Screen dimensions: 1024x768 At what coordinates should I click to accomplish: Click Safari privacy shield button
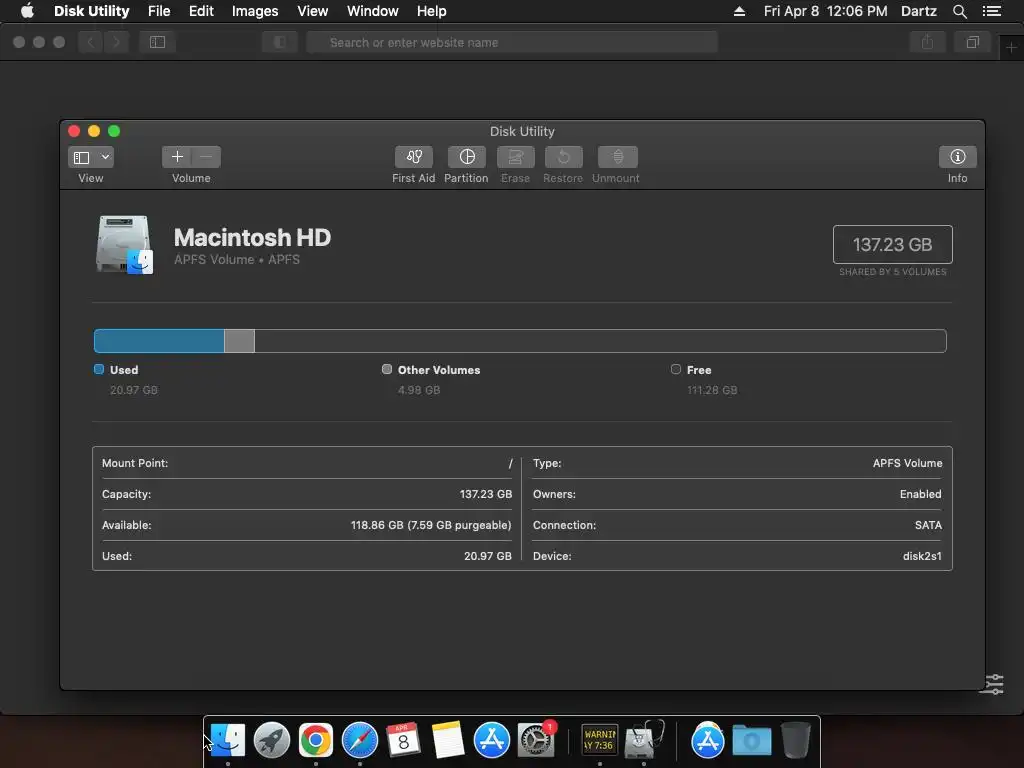280,42
